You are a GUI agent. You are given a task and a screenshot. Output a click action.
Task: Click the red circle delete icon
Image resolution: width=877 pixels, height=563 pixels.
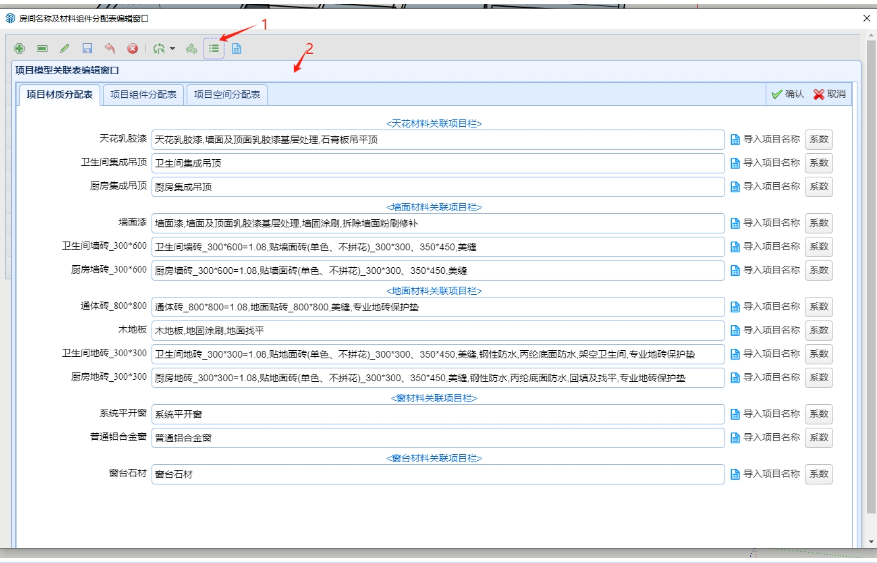(x=132, y=48)
